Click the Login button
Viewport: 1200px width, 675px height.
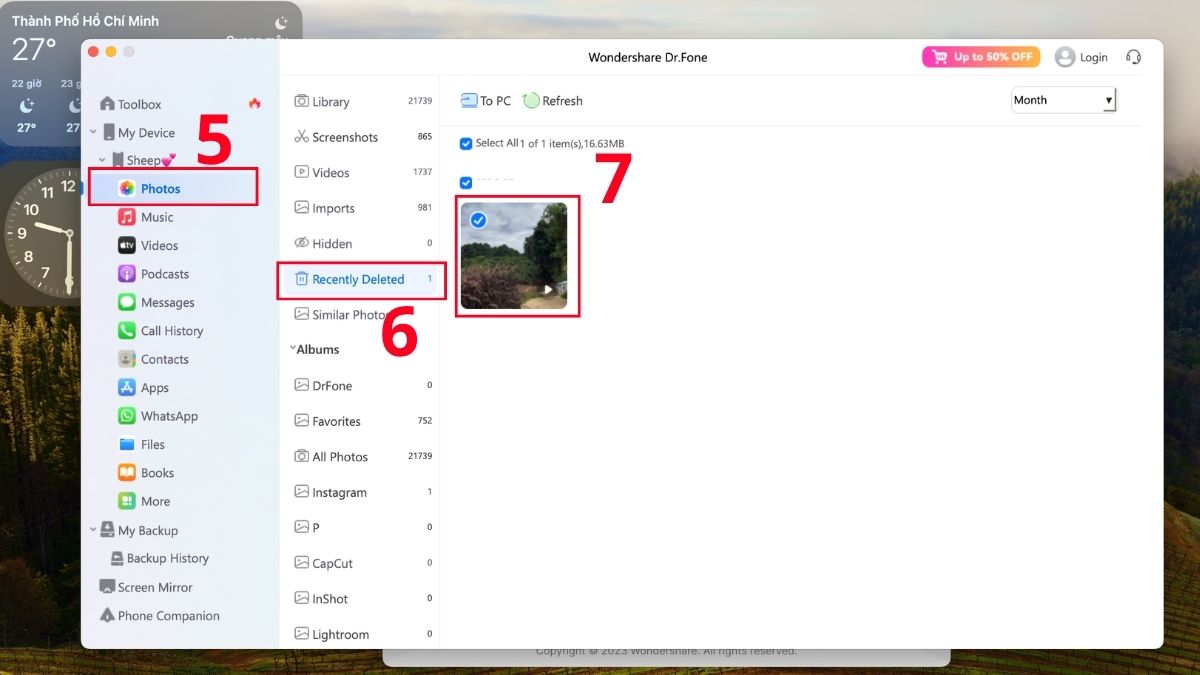[1081, 57]
